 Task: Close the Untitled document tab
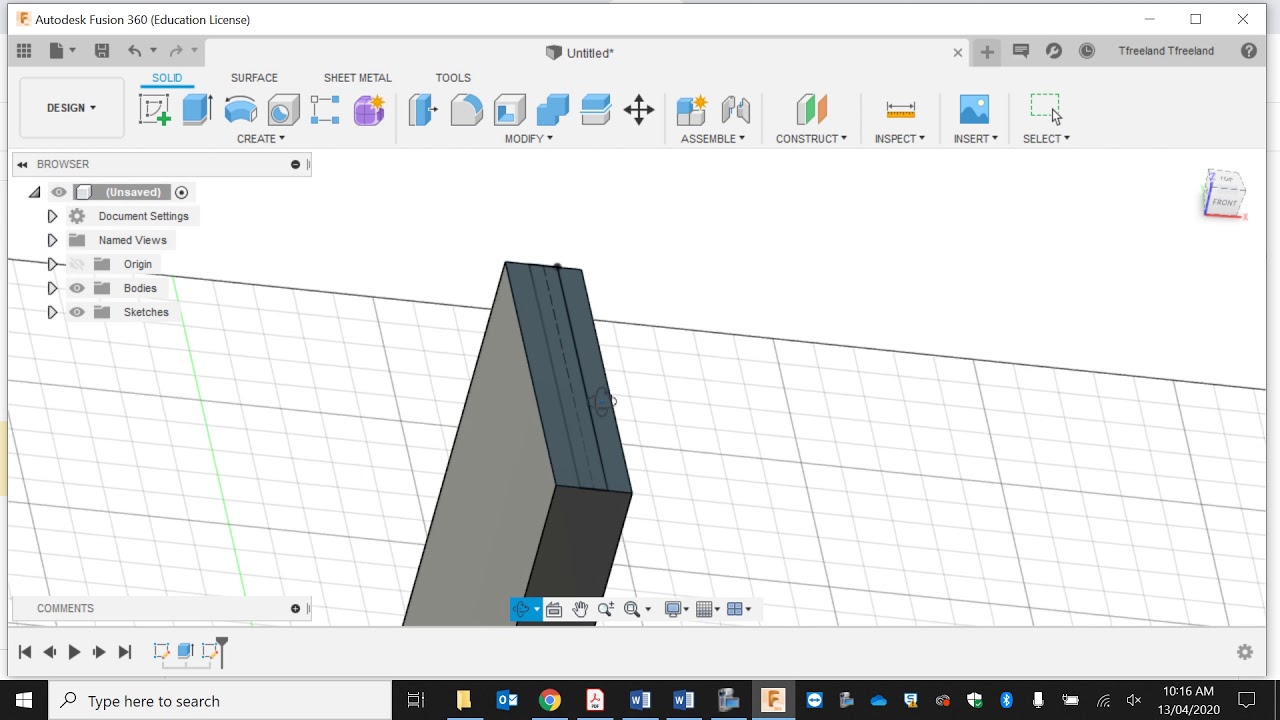958,53
